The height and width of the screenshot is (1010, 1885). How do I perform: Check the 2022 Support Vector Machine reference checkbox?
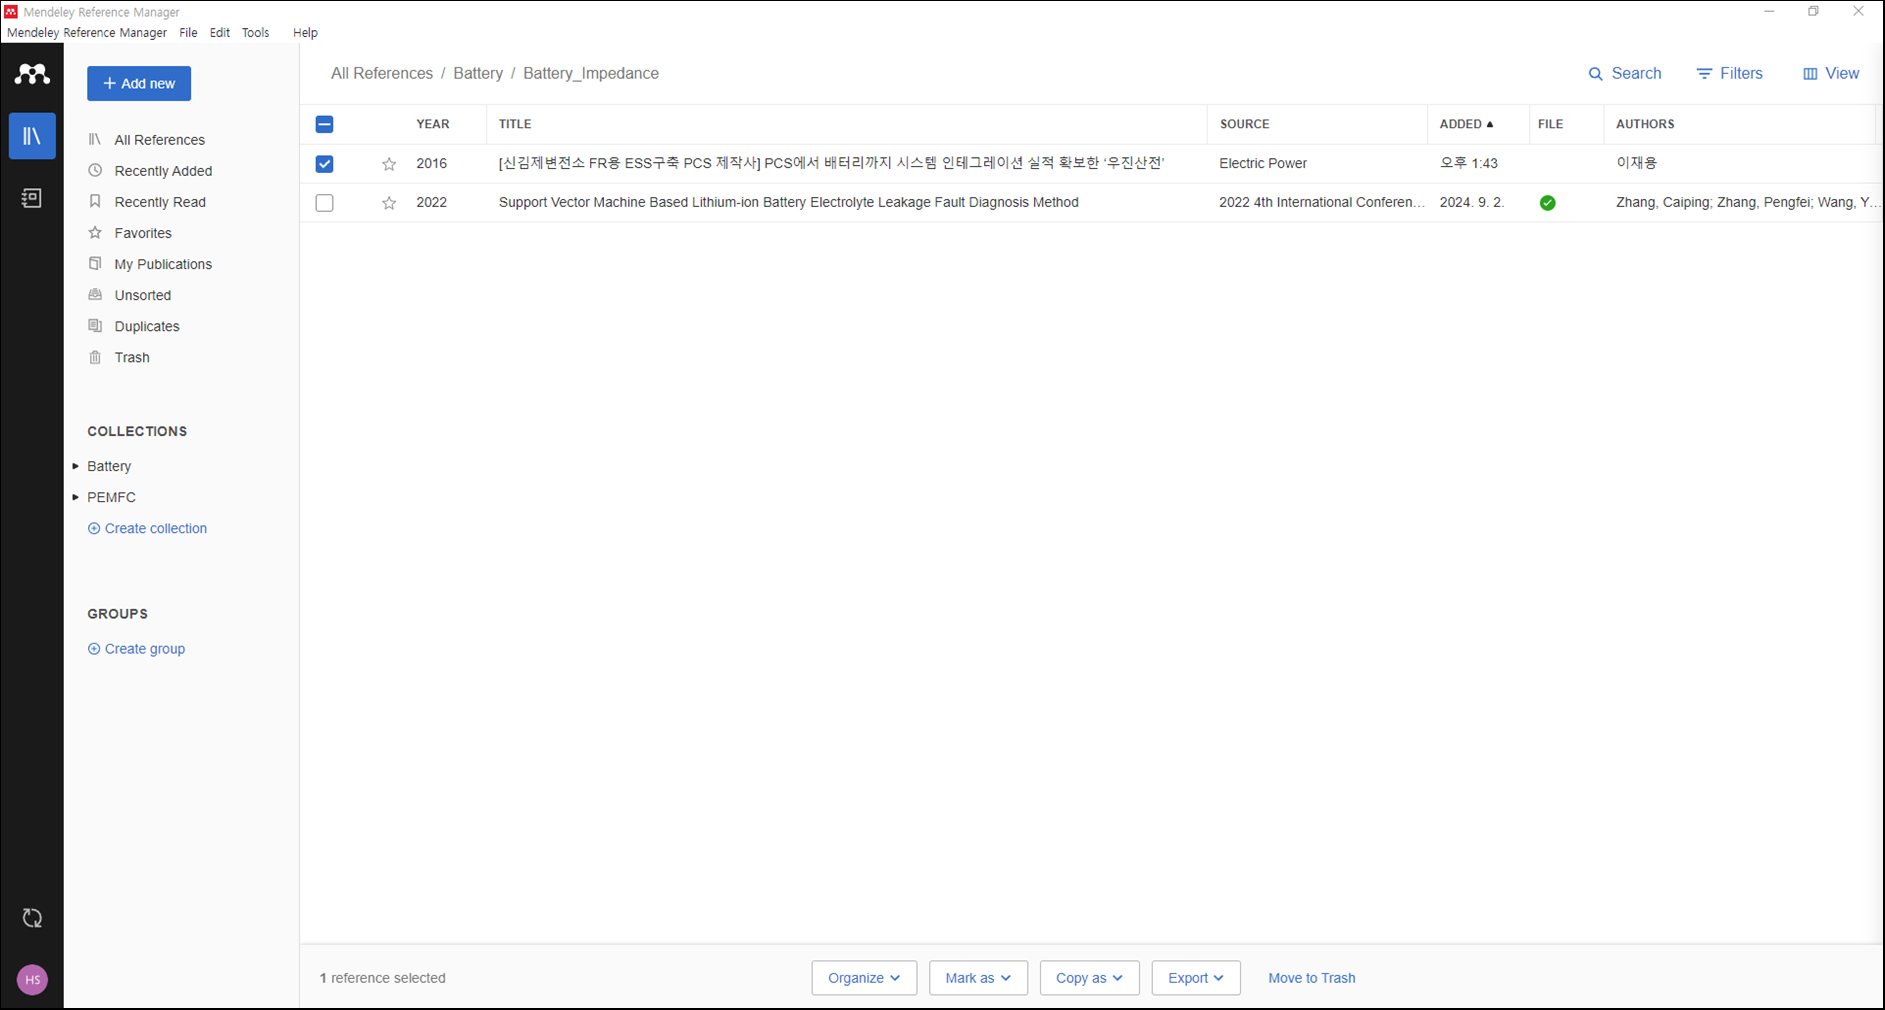324,203
